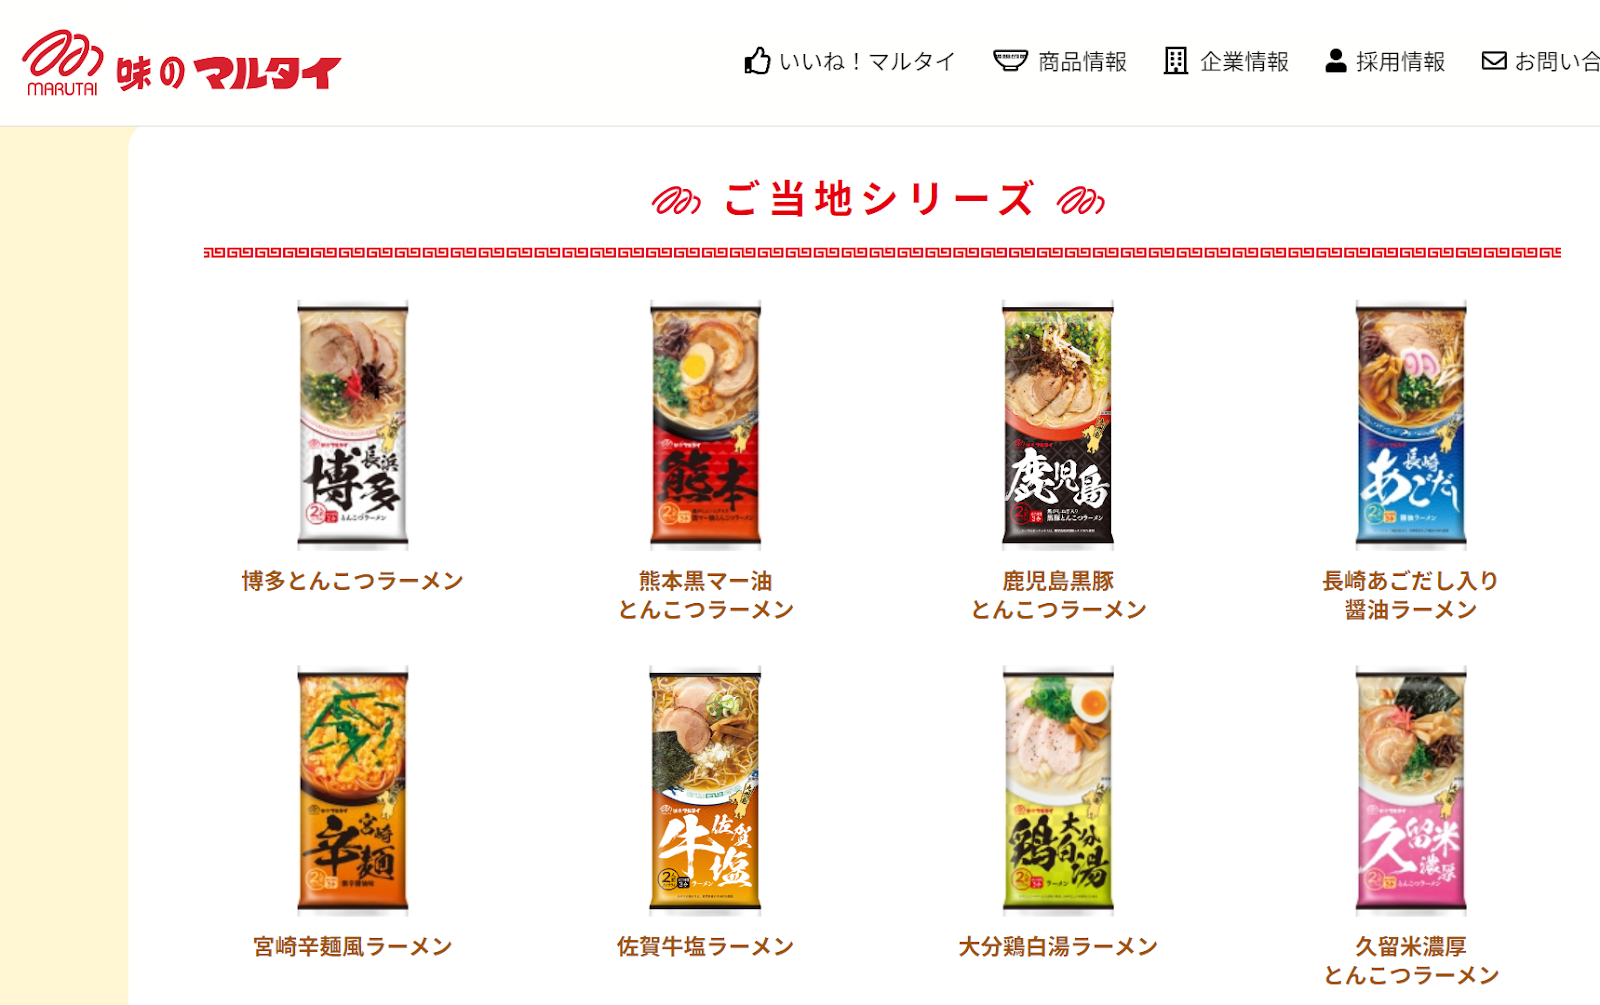The height and width of the screenshot is (1005, 1600).
Task: Open the 大分鶏白湯ラーメン text link
Action: click(1058, 947)
